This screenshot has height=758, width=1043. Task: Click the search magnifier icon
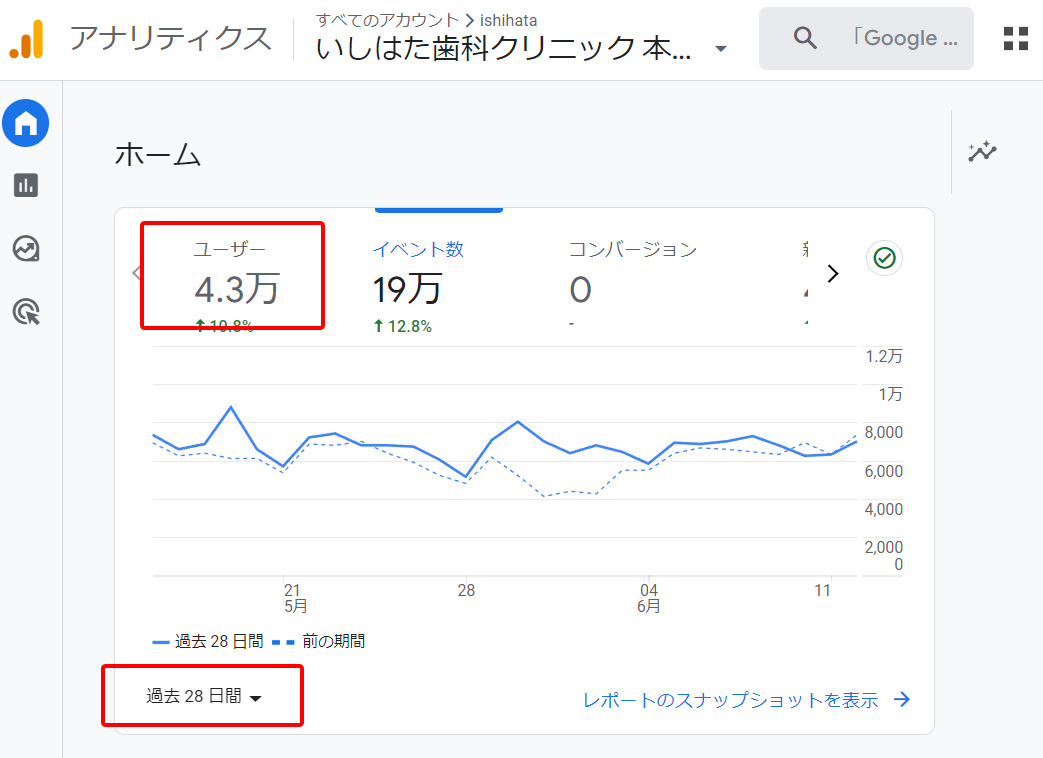pos(805,37)
